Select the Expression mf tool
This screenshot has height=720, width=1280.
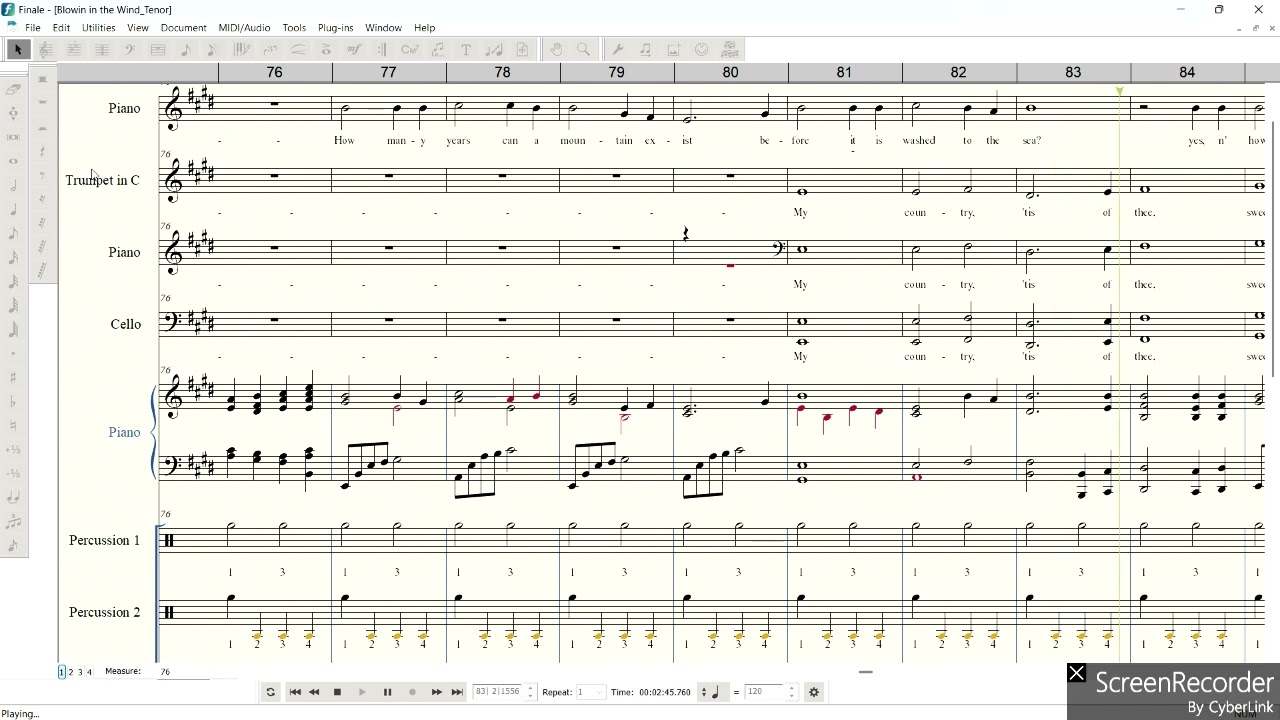354,49
